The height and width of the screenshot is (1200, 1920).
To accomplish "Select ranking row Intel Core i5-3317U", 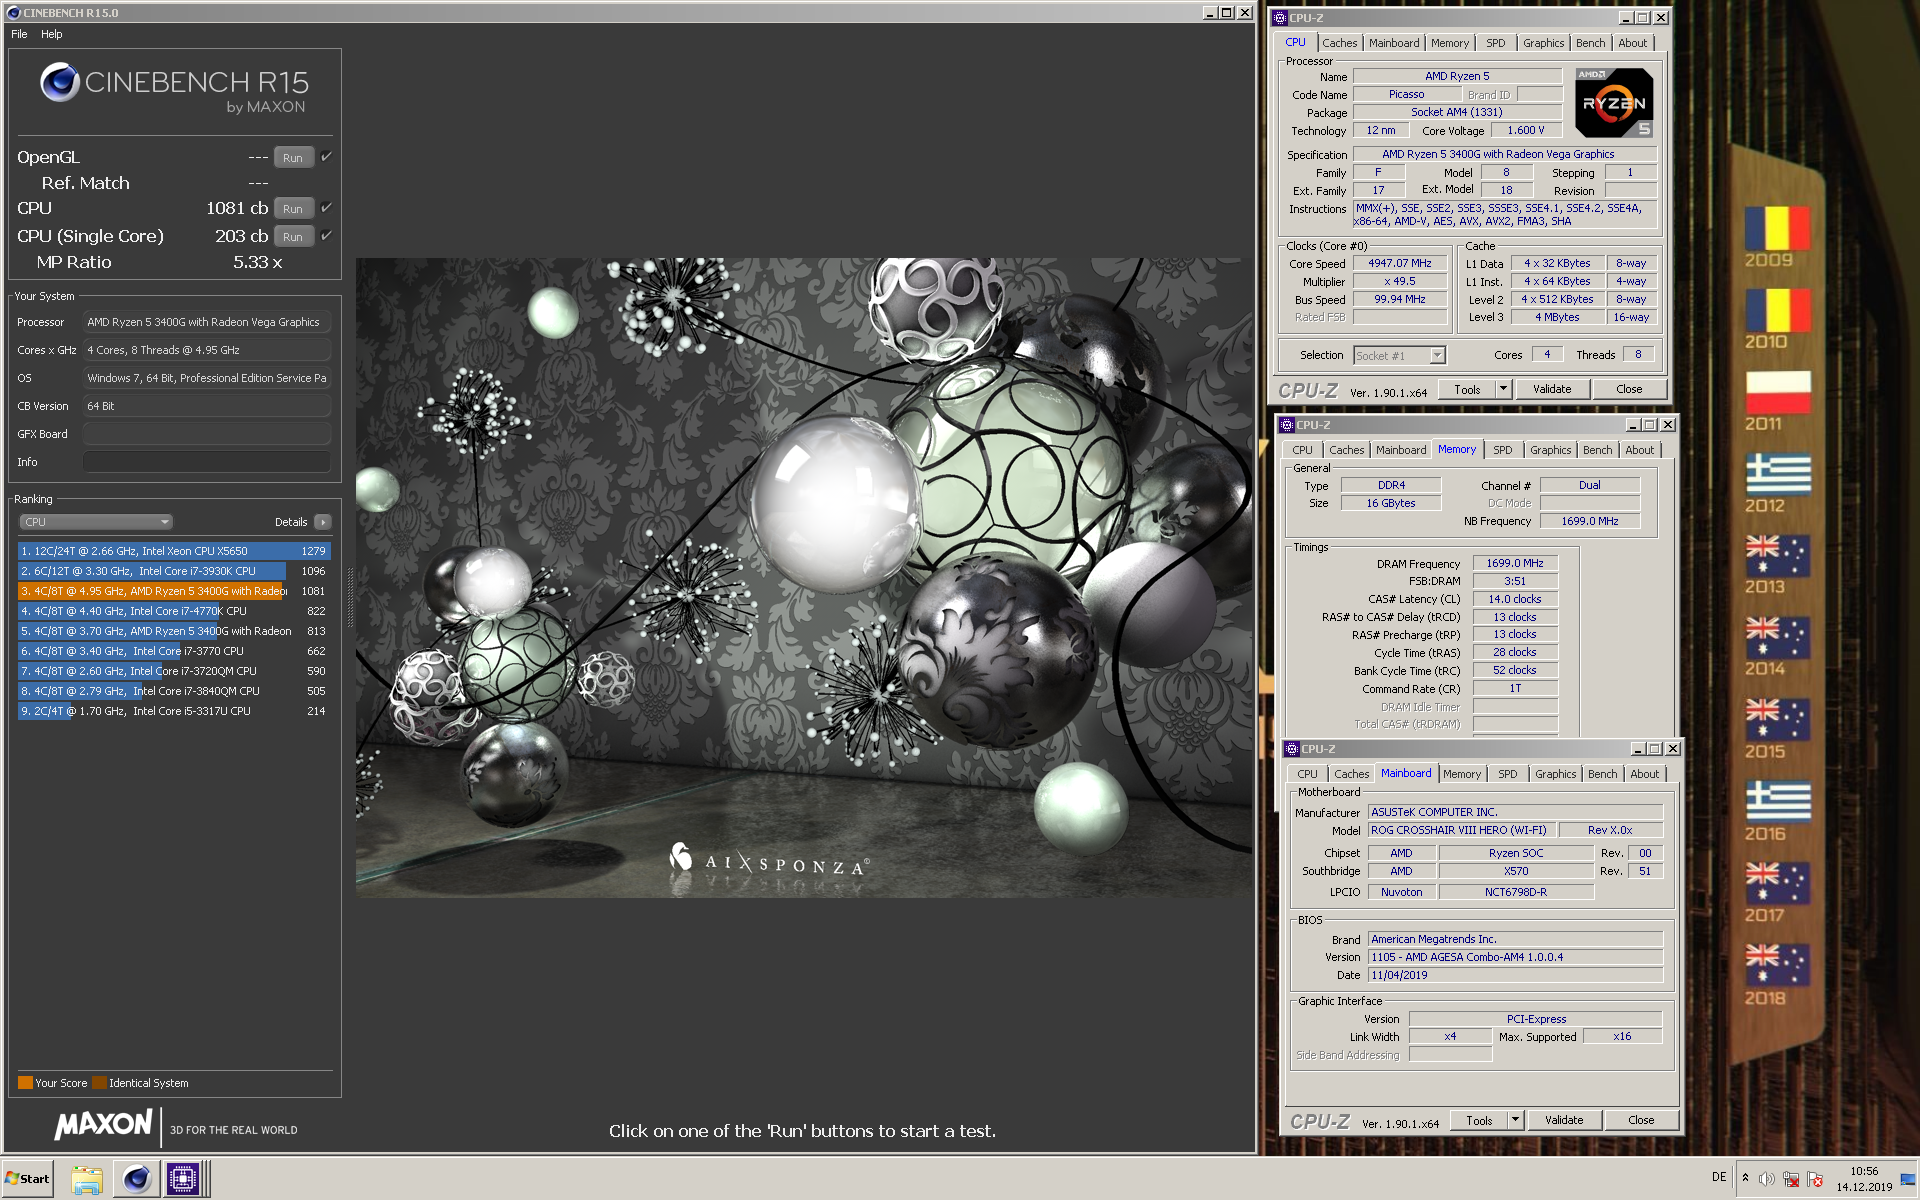I will click(x=174, y=711).
